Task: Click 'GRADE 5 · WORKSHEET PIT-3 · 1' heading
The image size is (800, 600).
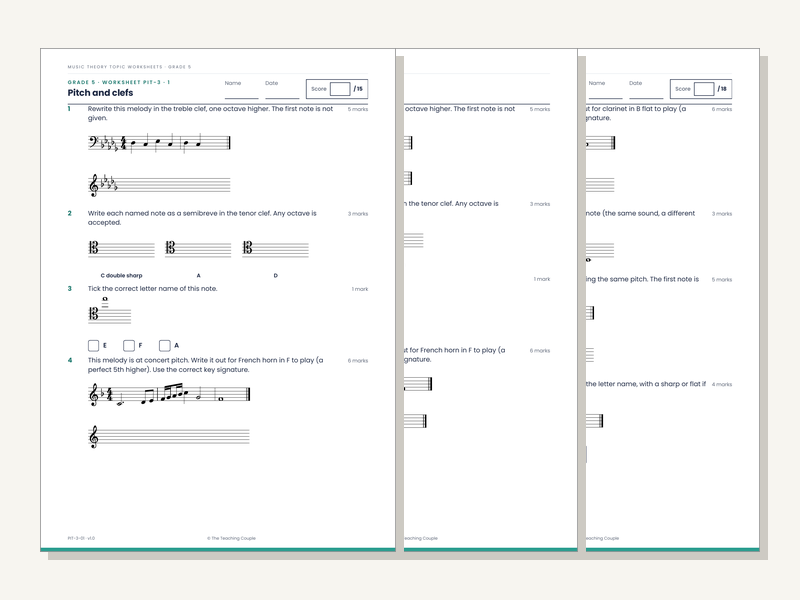Action: pos(119,82)
